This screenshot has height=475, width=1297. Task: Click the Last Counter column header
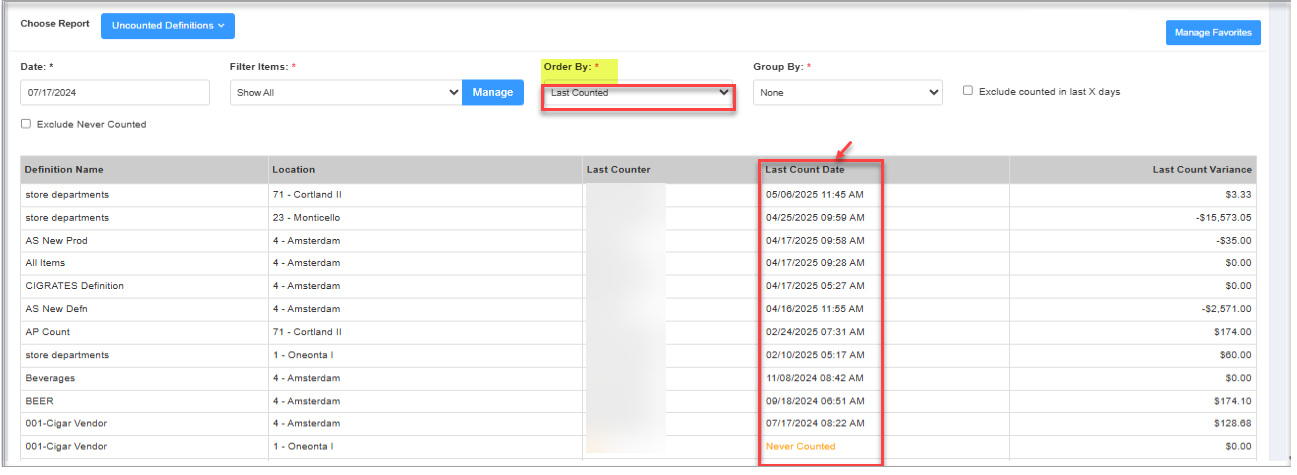tap(618, 170)
